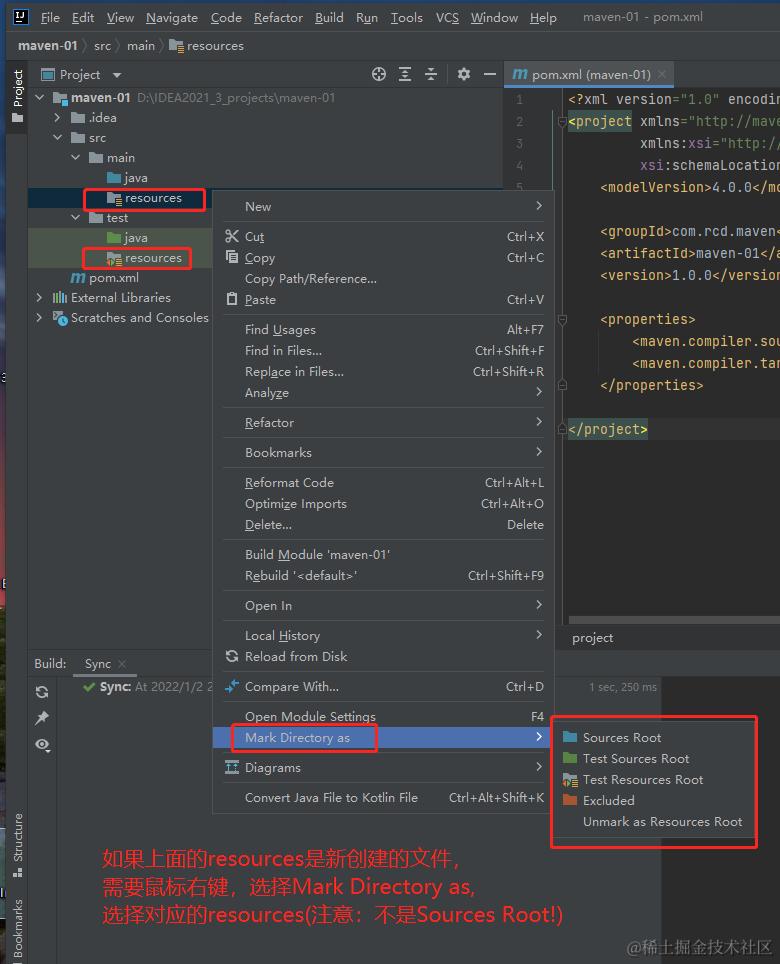Open the VCS menu

tap(447, 18)
